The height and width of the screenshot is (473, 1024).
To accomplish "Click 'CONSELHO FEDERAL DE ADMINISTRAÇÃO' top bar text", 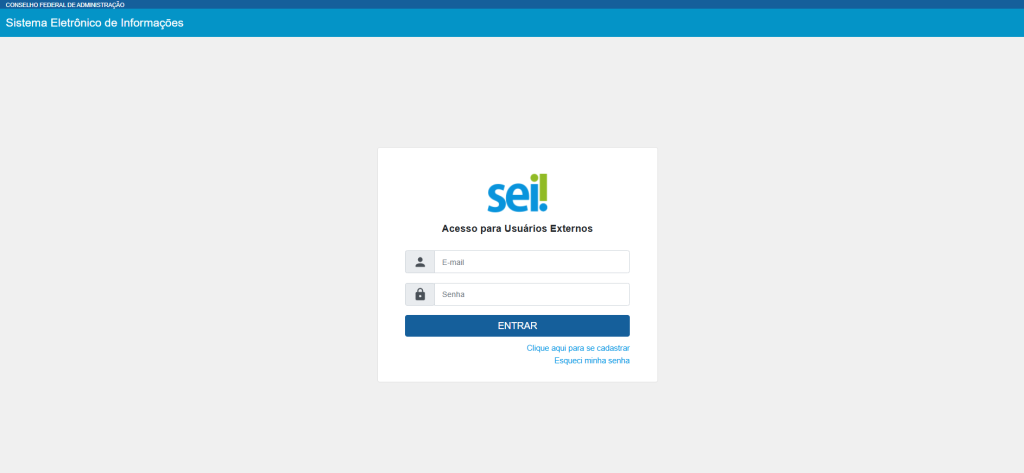I will pos(65,5).
